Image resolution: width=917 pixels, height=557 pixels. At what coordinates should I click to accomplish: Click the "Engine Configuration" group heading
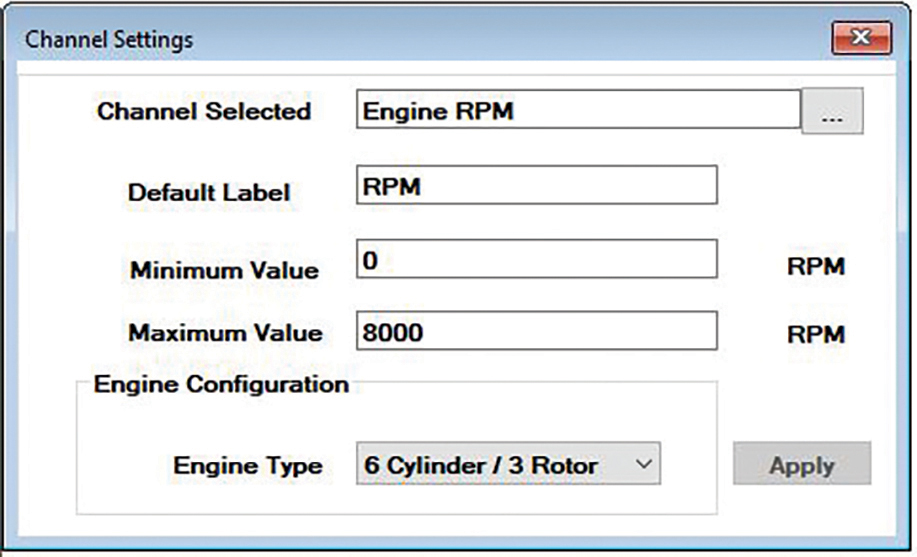point(221,385)
